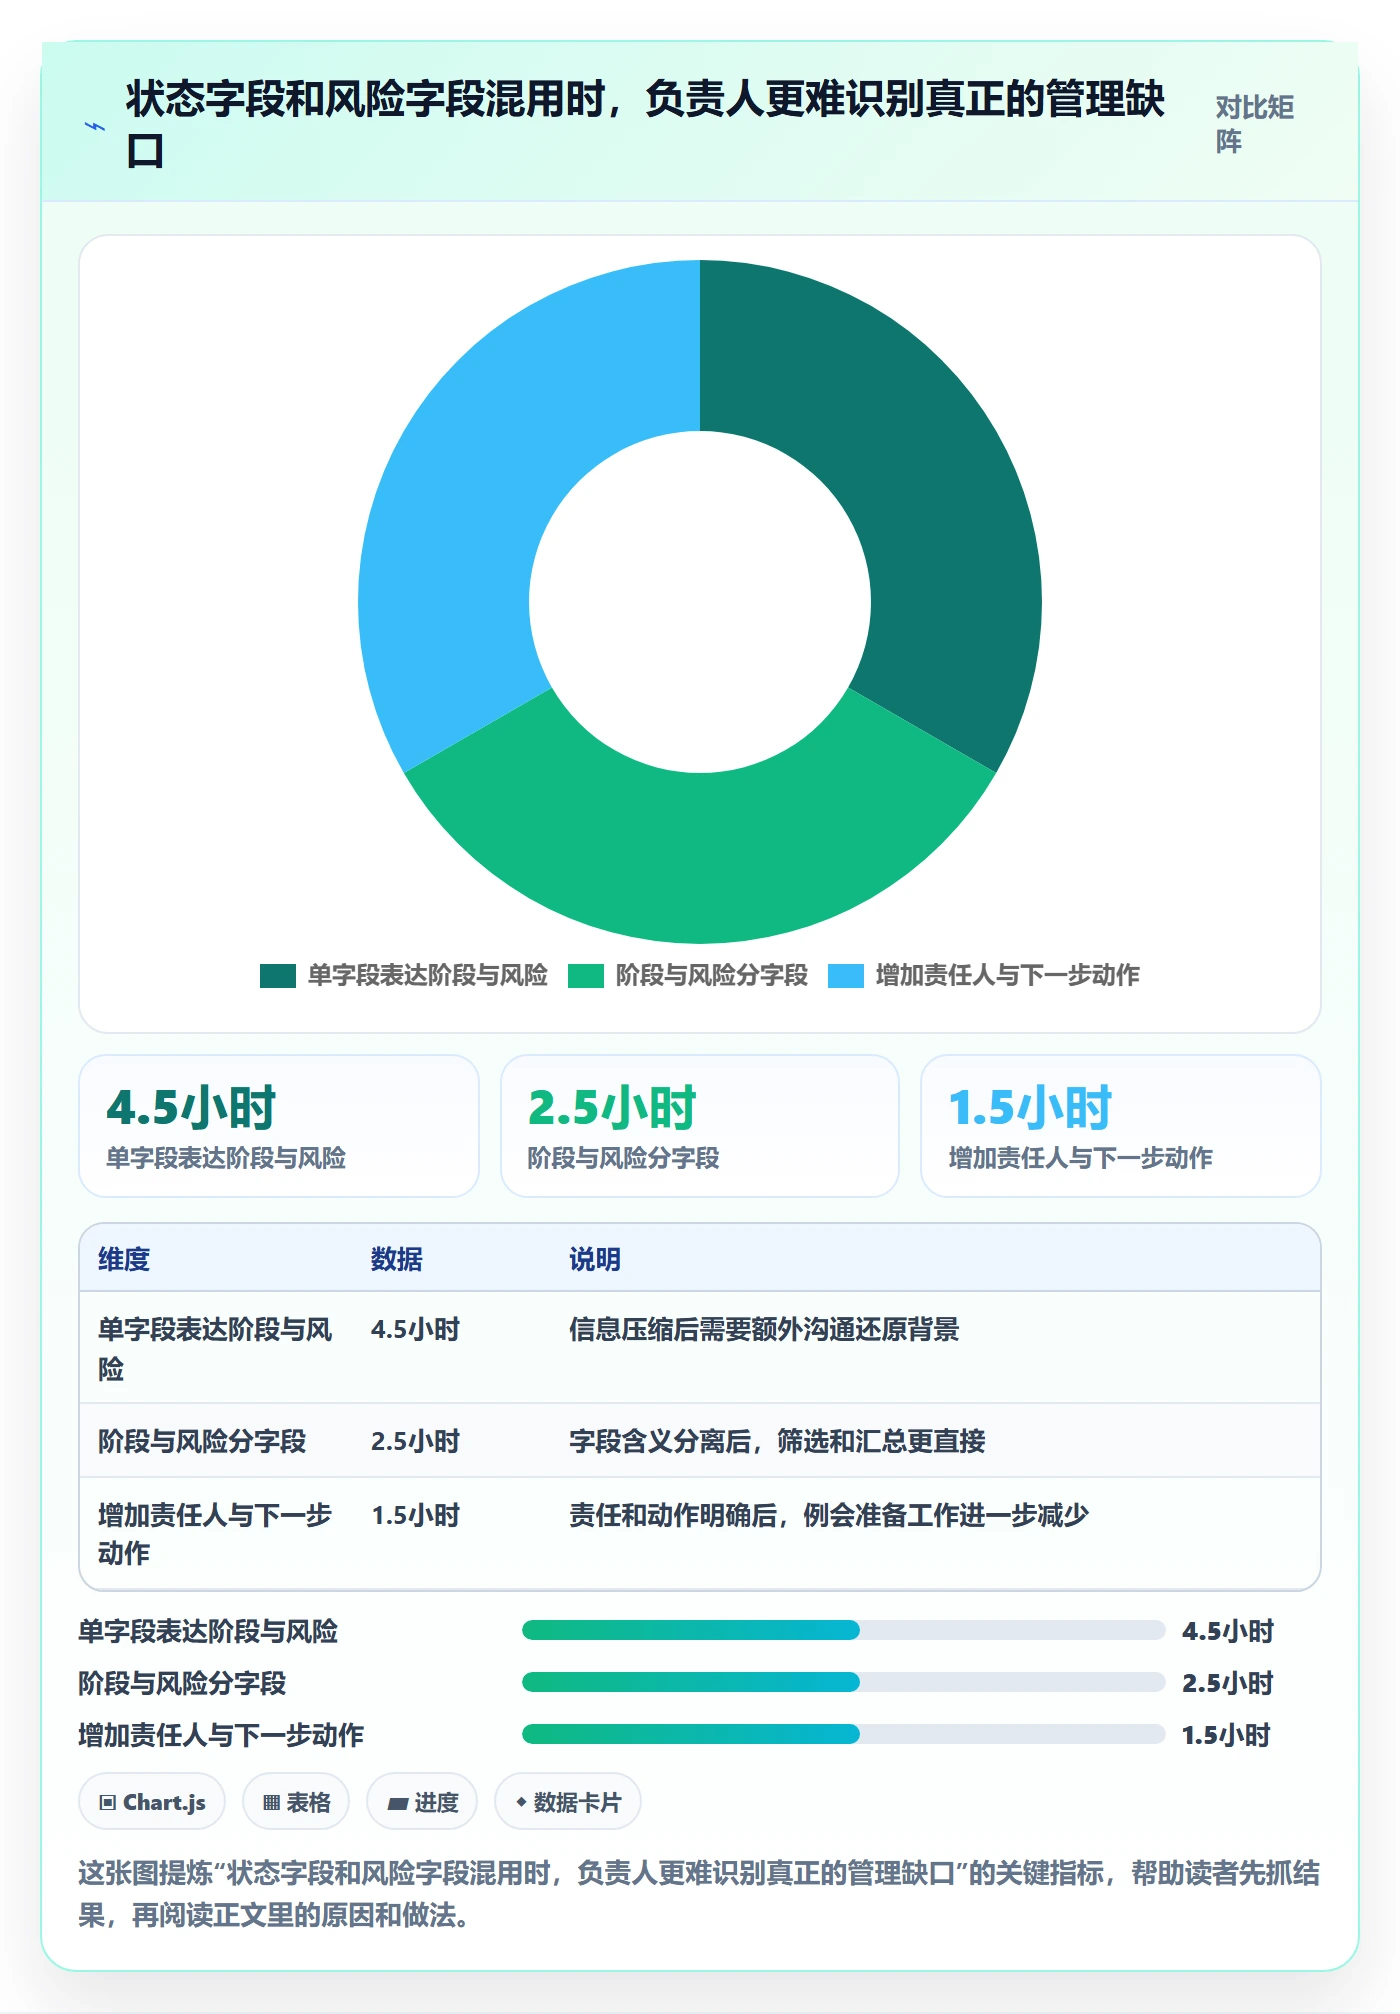Click table cell 责任和动作明确后，例会准备工作进一步减少

[x=829, y=1515]
